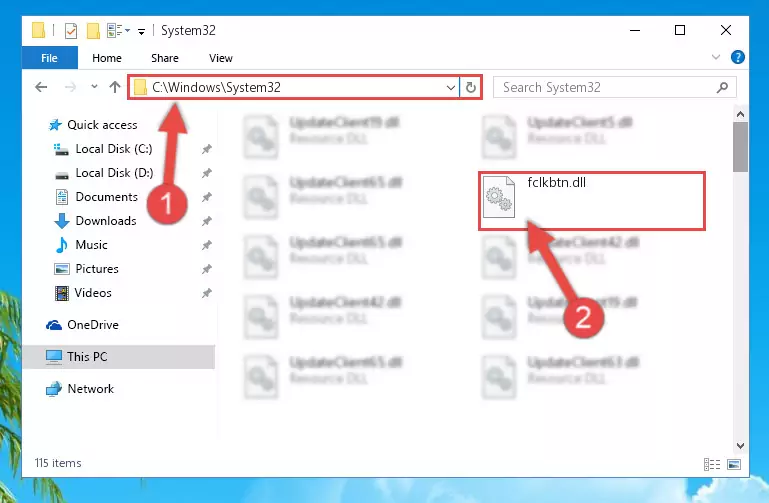Select This PC in navigation pane
Viewport: 769px width, 503px height.
[x=87, y=357]
